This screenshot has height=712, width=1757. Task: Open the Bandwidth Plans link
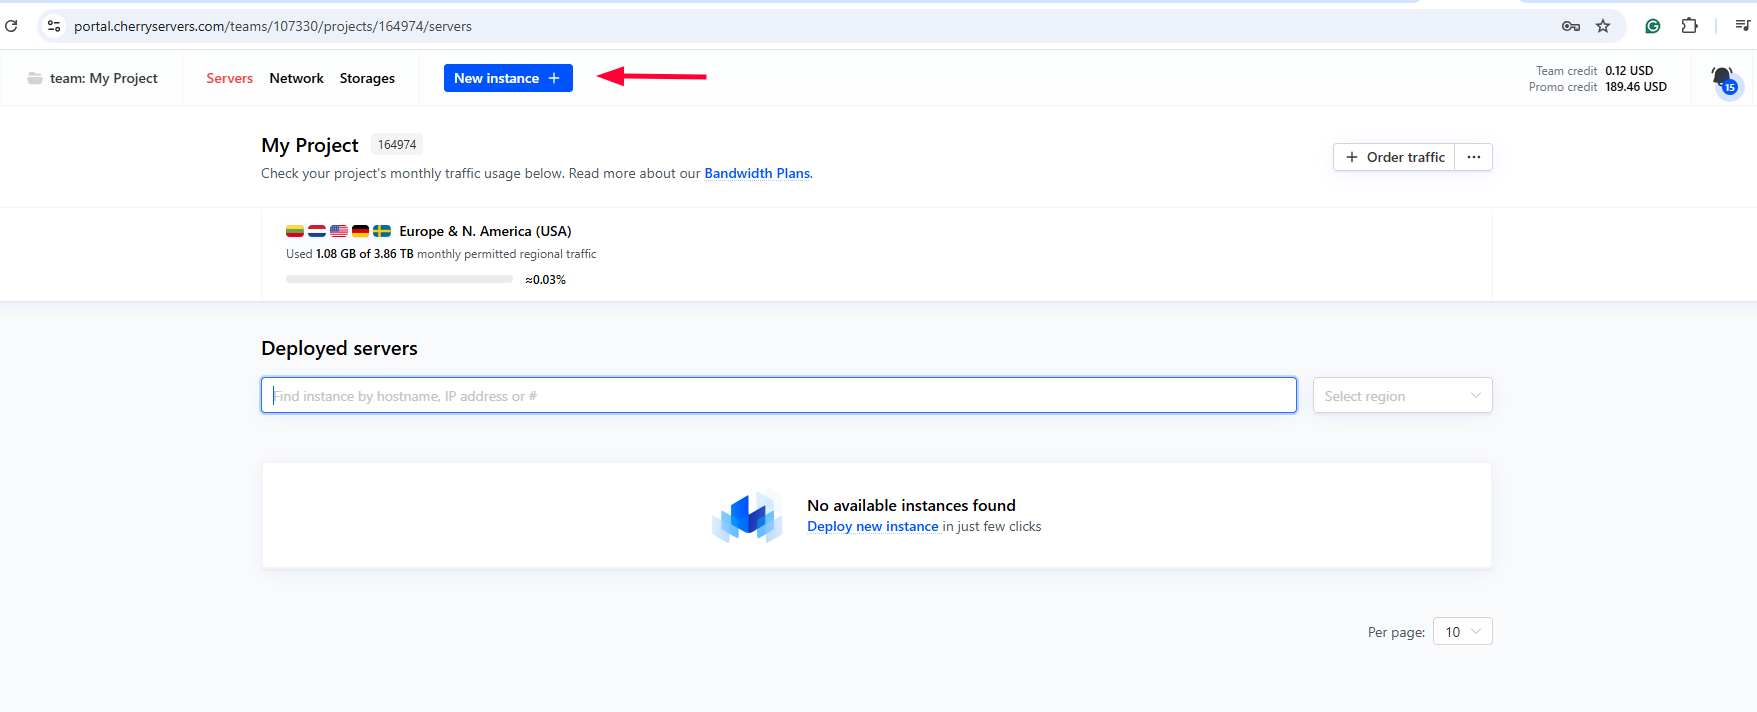(757, 173)
